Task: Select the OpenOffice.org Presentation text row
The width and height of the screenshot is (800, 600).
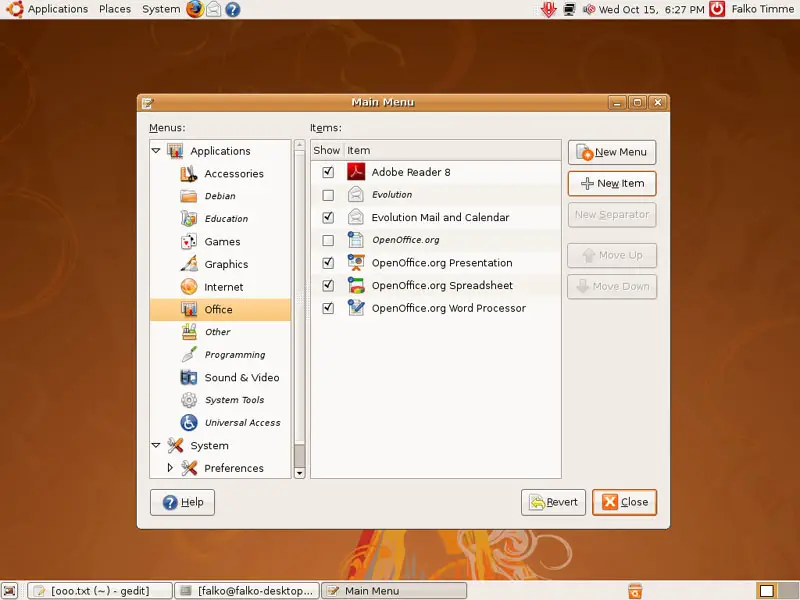Action: [435, 263]
